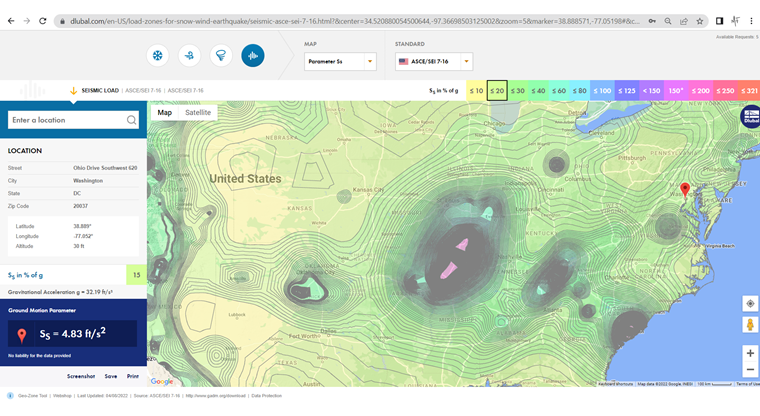
Task: Select the ≤ 80 legend swatch
Action: 580,91
